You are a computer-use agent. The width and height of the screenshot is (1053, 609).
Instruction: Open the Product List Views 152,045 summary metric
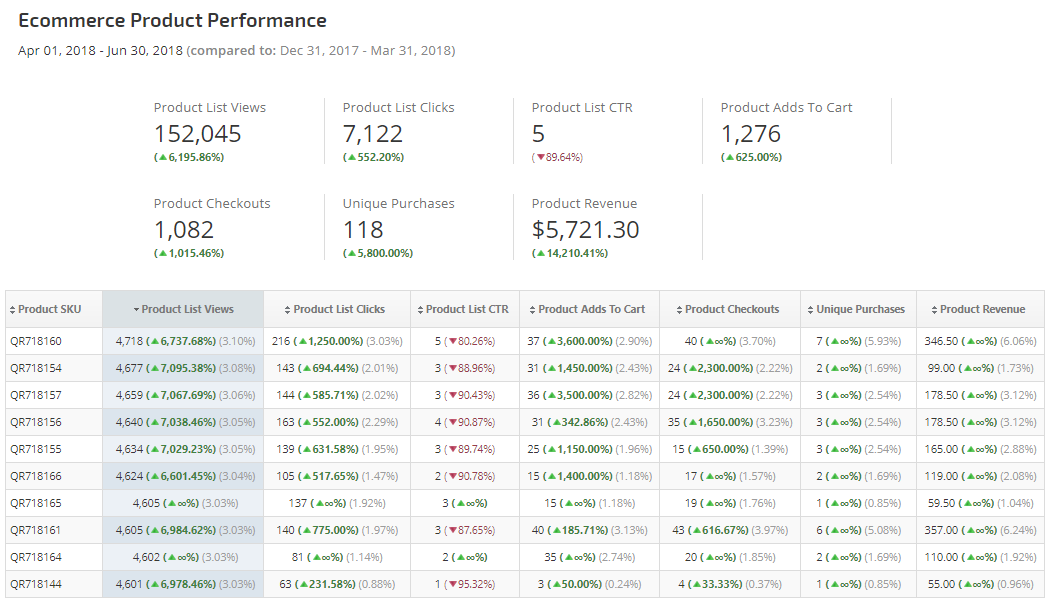pyautogui.click(x=198, y=134)
